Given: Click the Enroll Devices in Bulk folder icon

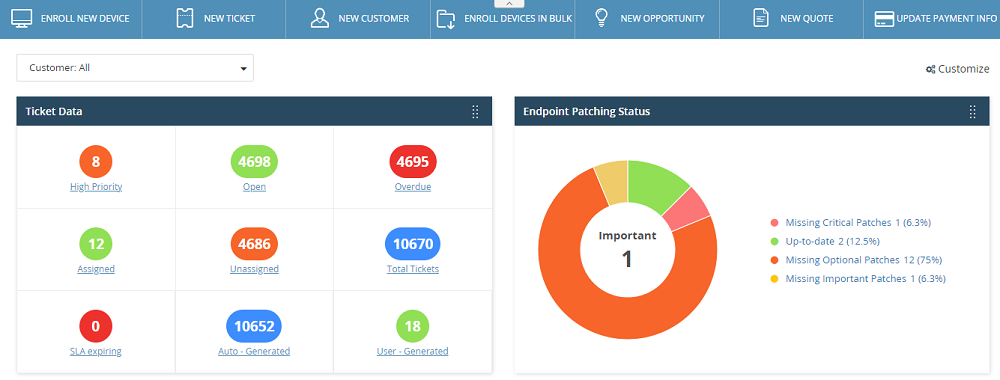Looking at the screenshot, I should (x=446, y=18).
